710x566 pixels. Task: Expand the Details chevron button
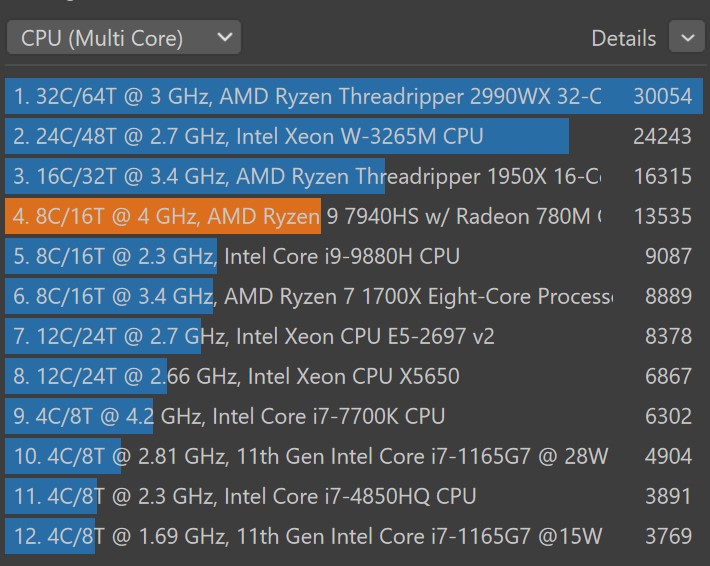(x=686, y=38)
